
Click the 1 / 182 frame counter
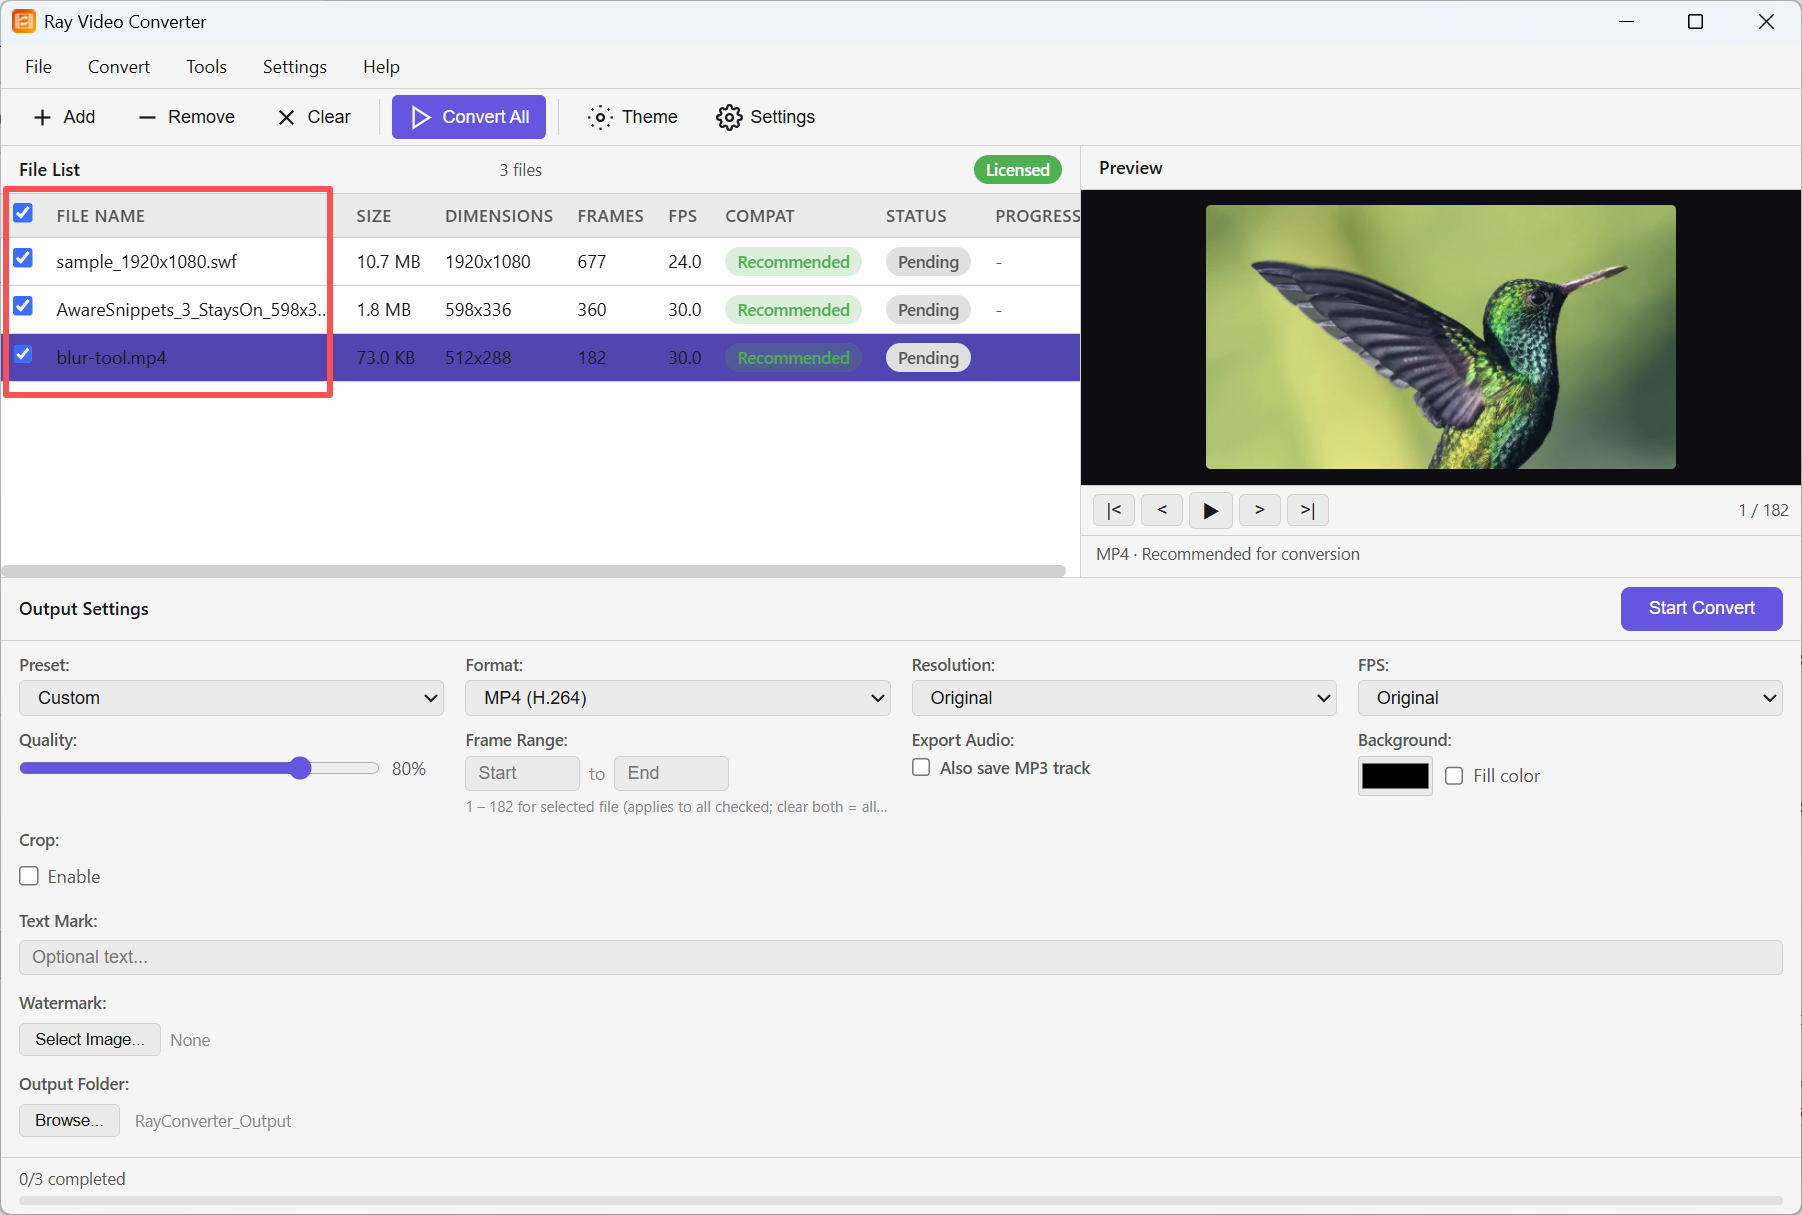coord(1763,510)
